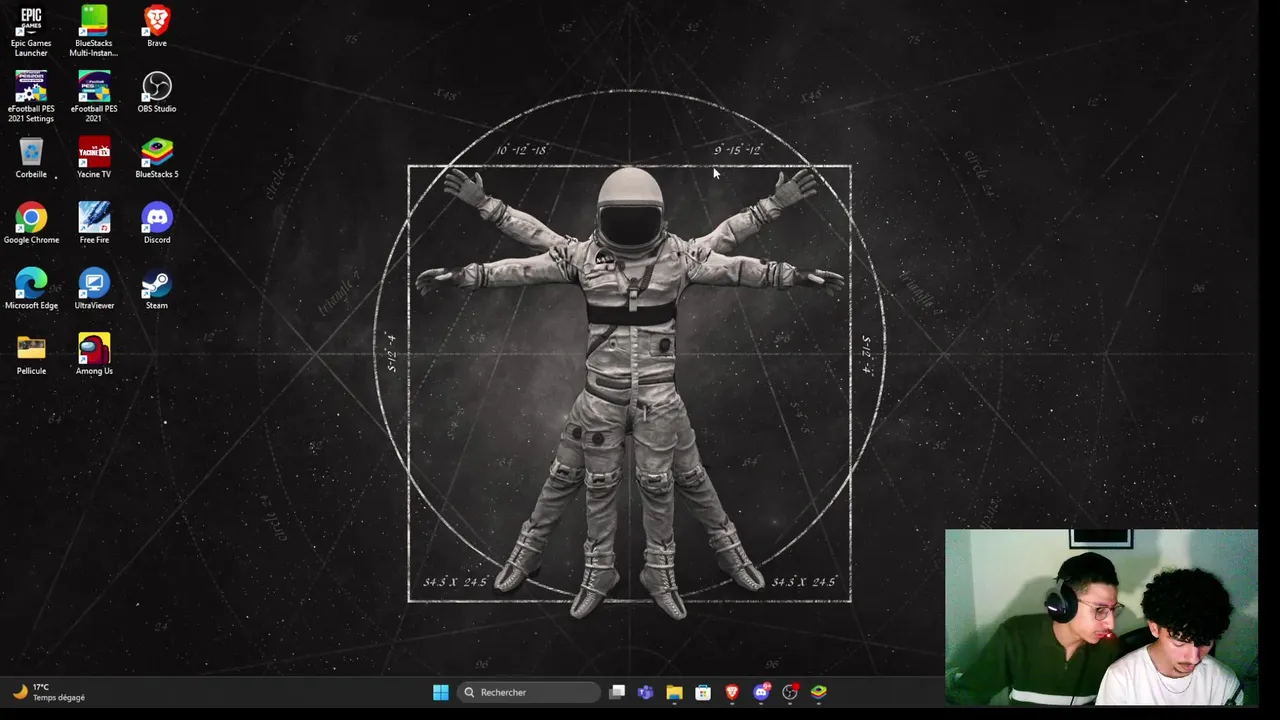The width and height of the screenshot is (1280, 720).
Task: Open File Explorer from the taskbar
Action: point(674,692)
